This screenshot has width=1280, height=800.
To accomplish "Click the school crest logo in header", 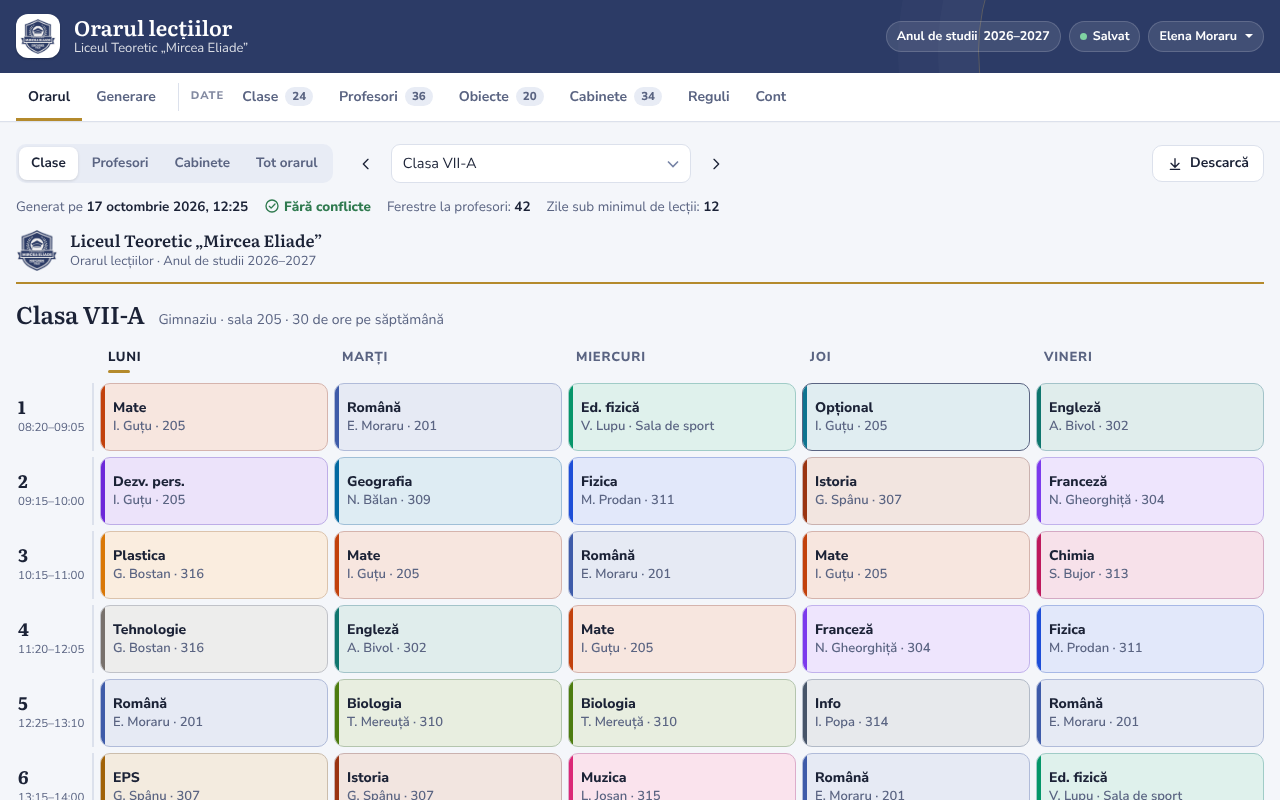I will pyautogui.click(x=38, y=36).
